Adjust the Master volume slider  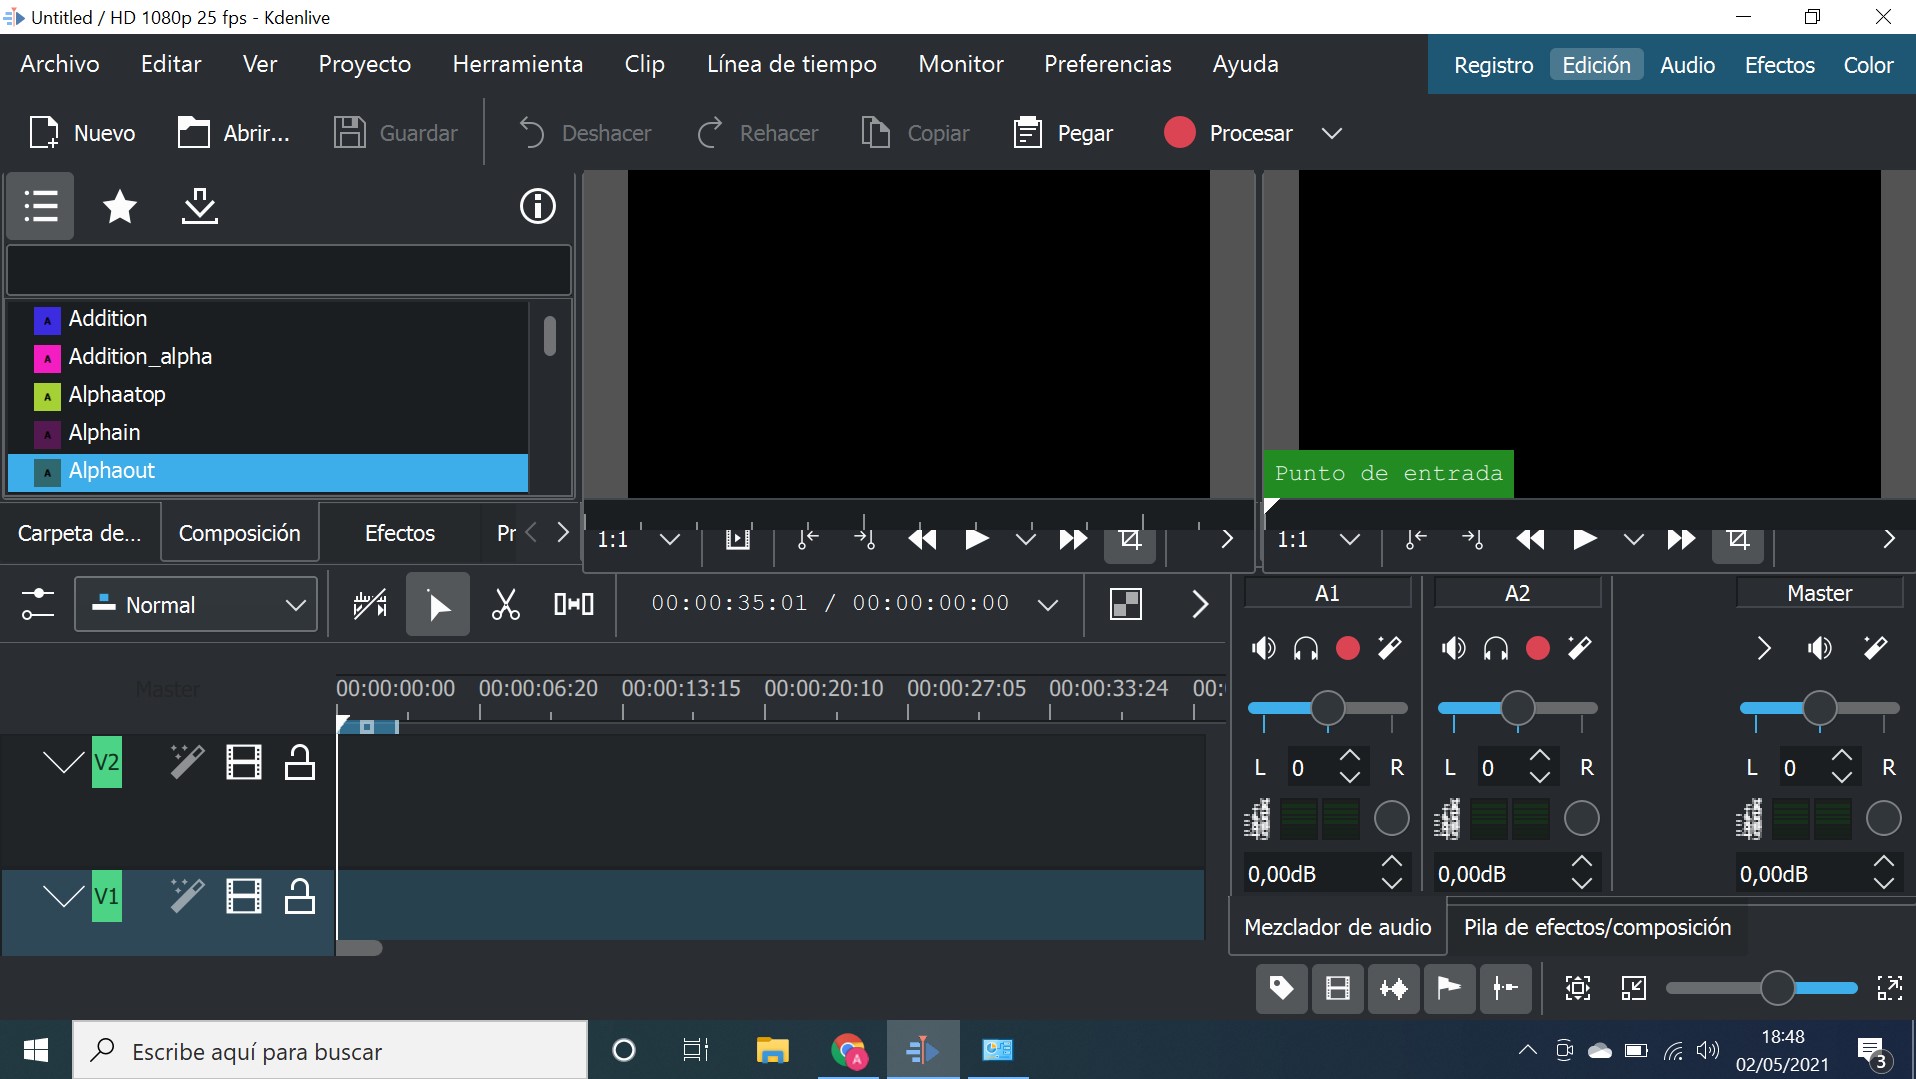(x=1819, y=708)
